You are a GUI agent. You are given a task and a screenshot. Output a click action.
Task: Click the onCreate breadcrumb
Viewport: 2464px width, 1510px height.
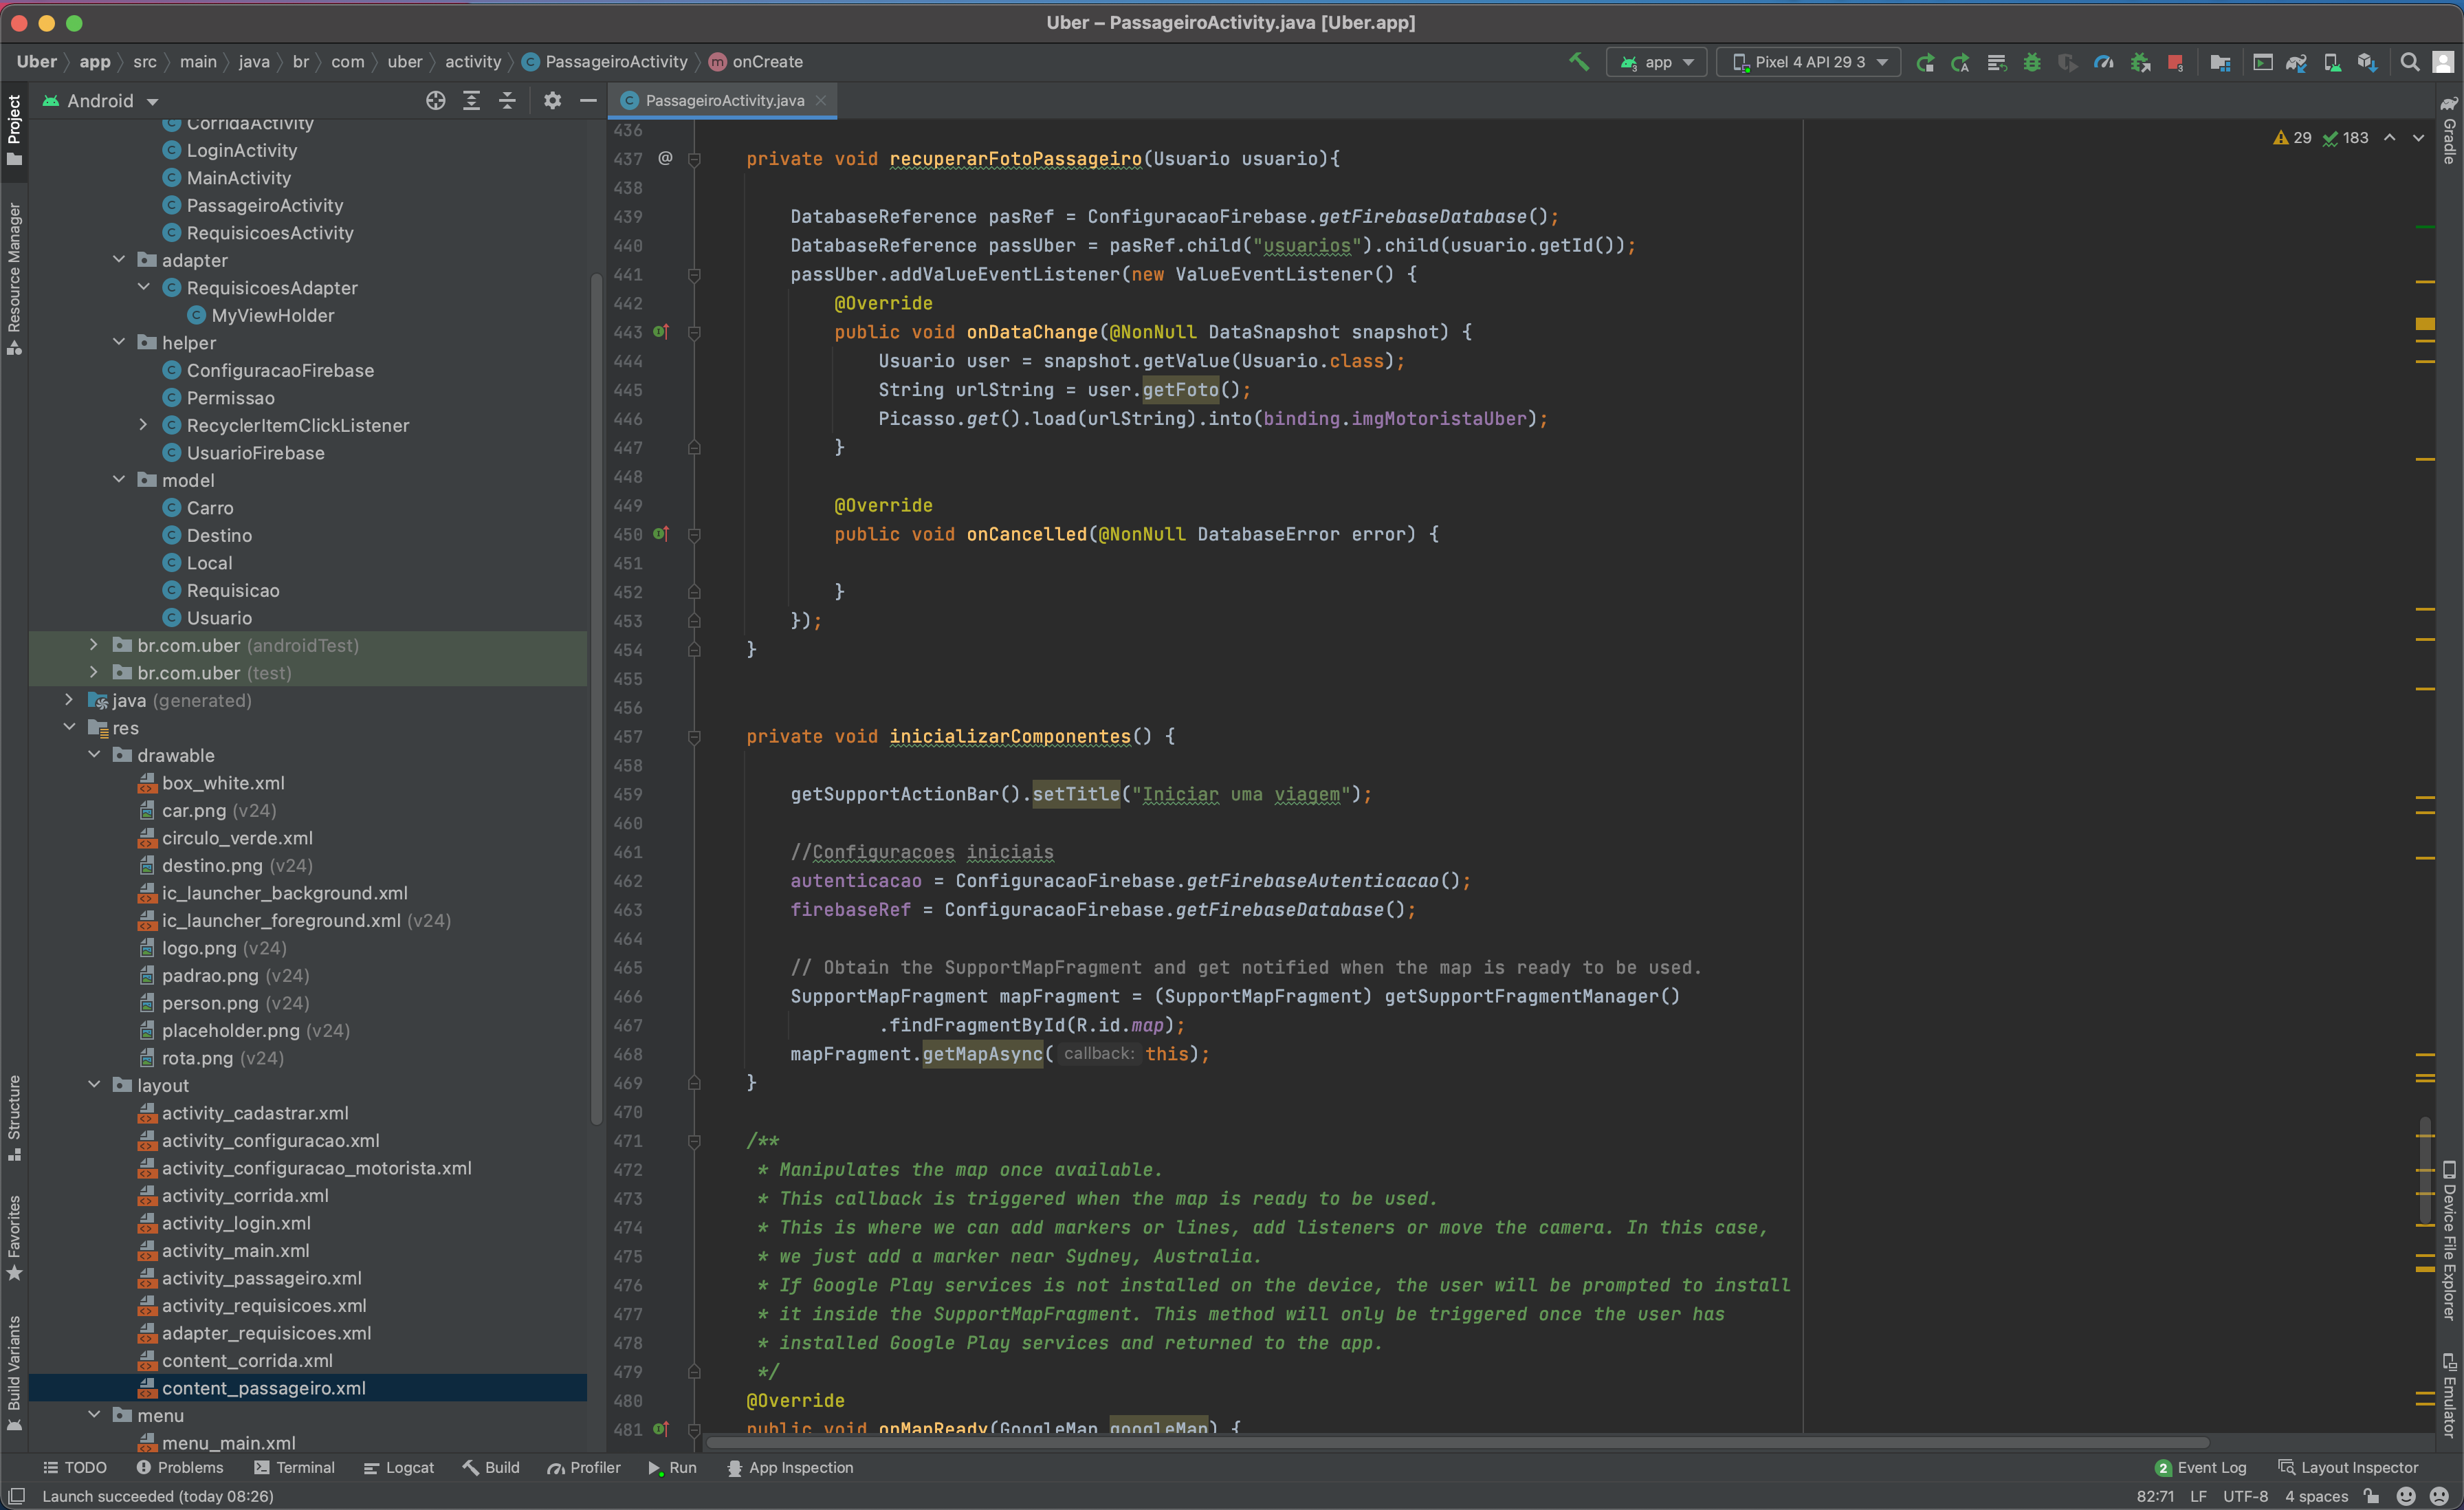tap(766, 61)
